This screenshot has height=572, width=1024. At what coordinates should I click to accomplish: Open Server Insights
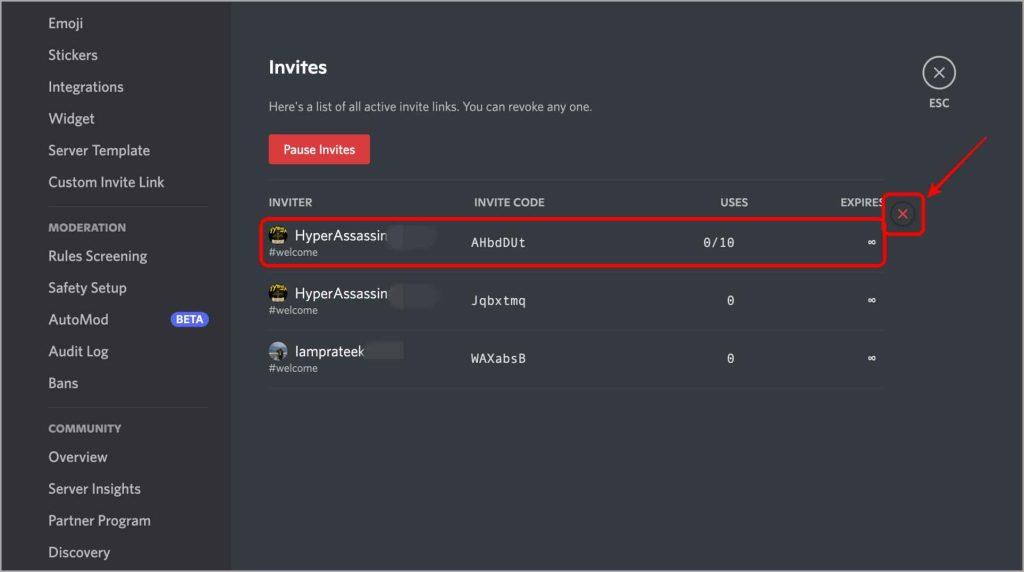(x=94, y=489)
